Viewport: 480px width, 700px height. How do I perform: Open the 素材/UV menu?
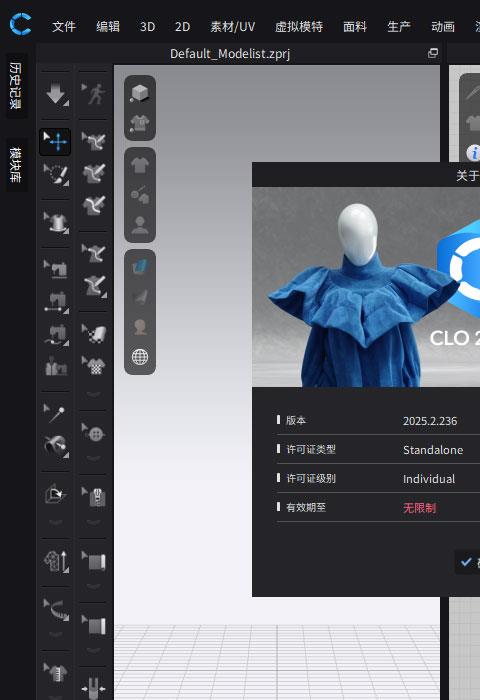tap(233, 27)
